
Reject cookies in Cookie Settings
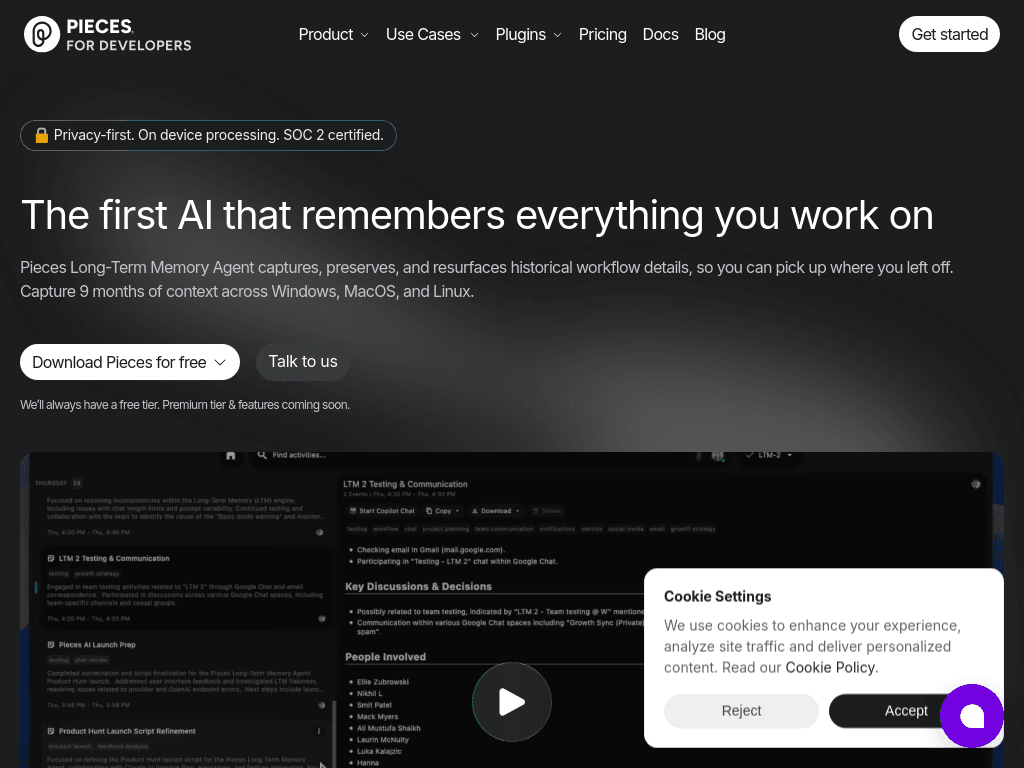click(741, 711)
